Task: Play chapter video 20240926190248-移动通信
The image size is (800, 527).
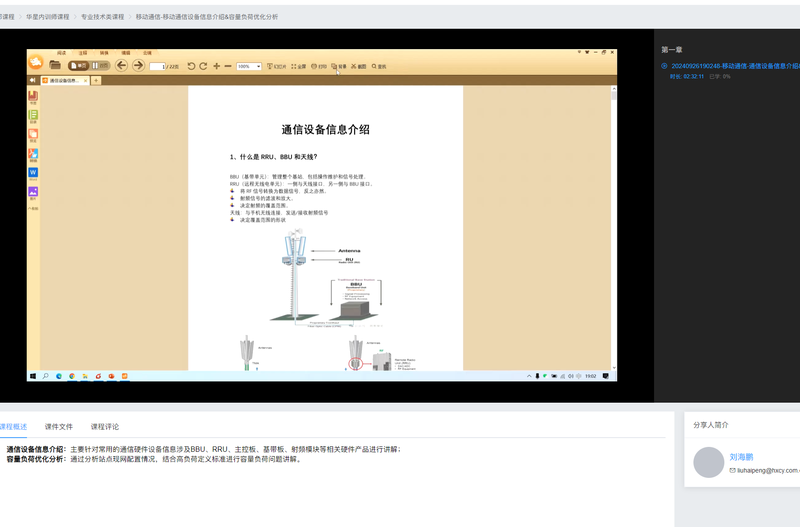Action: pos(735,66)
